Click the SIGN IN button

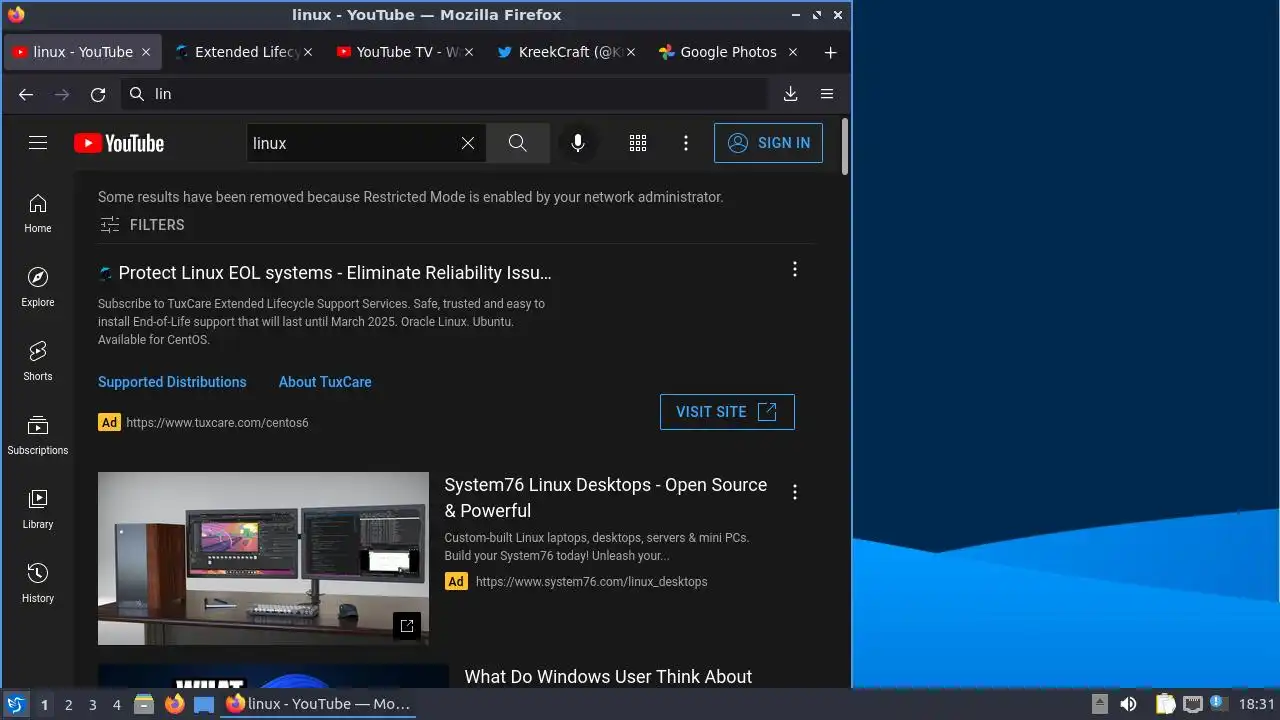click(768, 143)
